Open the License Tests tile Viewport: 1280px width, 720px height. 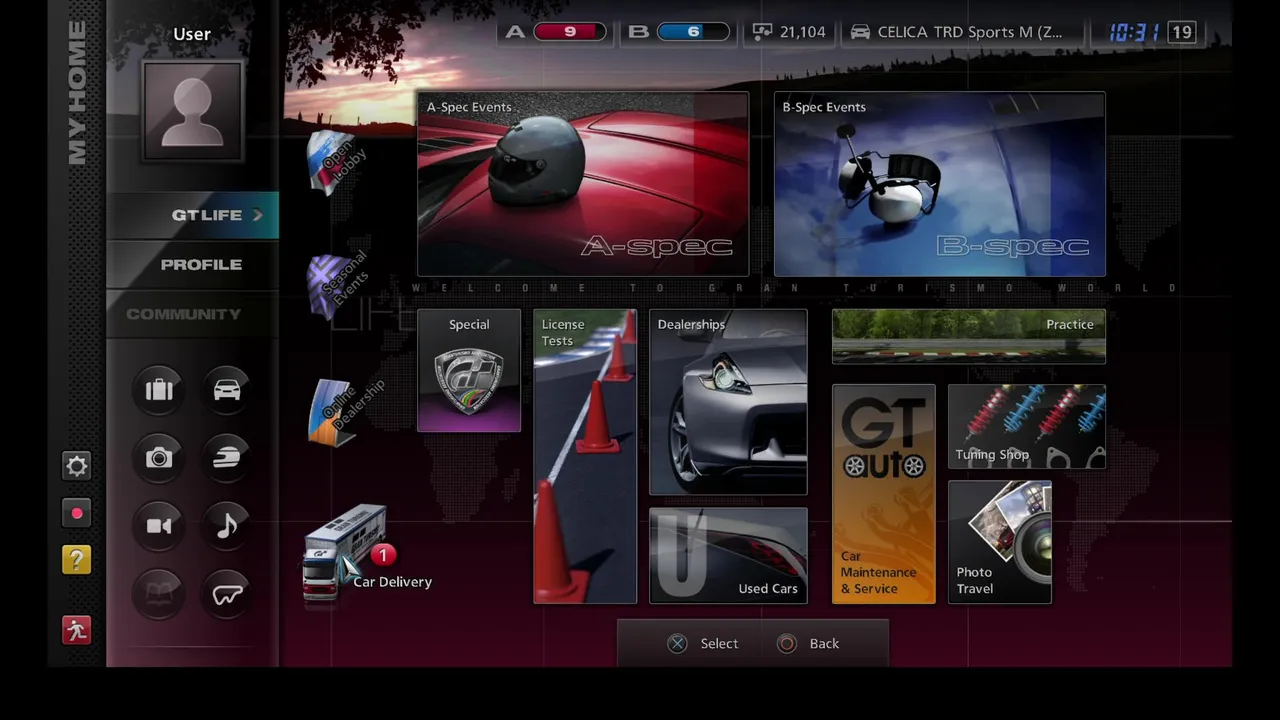coord(585,456)
